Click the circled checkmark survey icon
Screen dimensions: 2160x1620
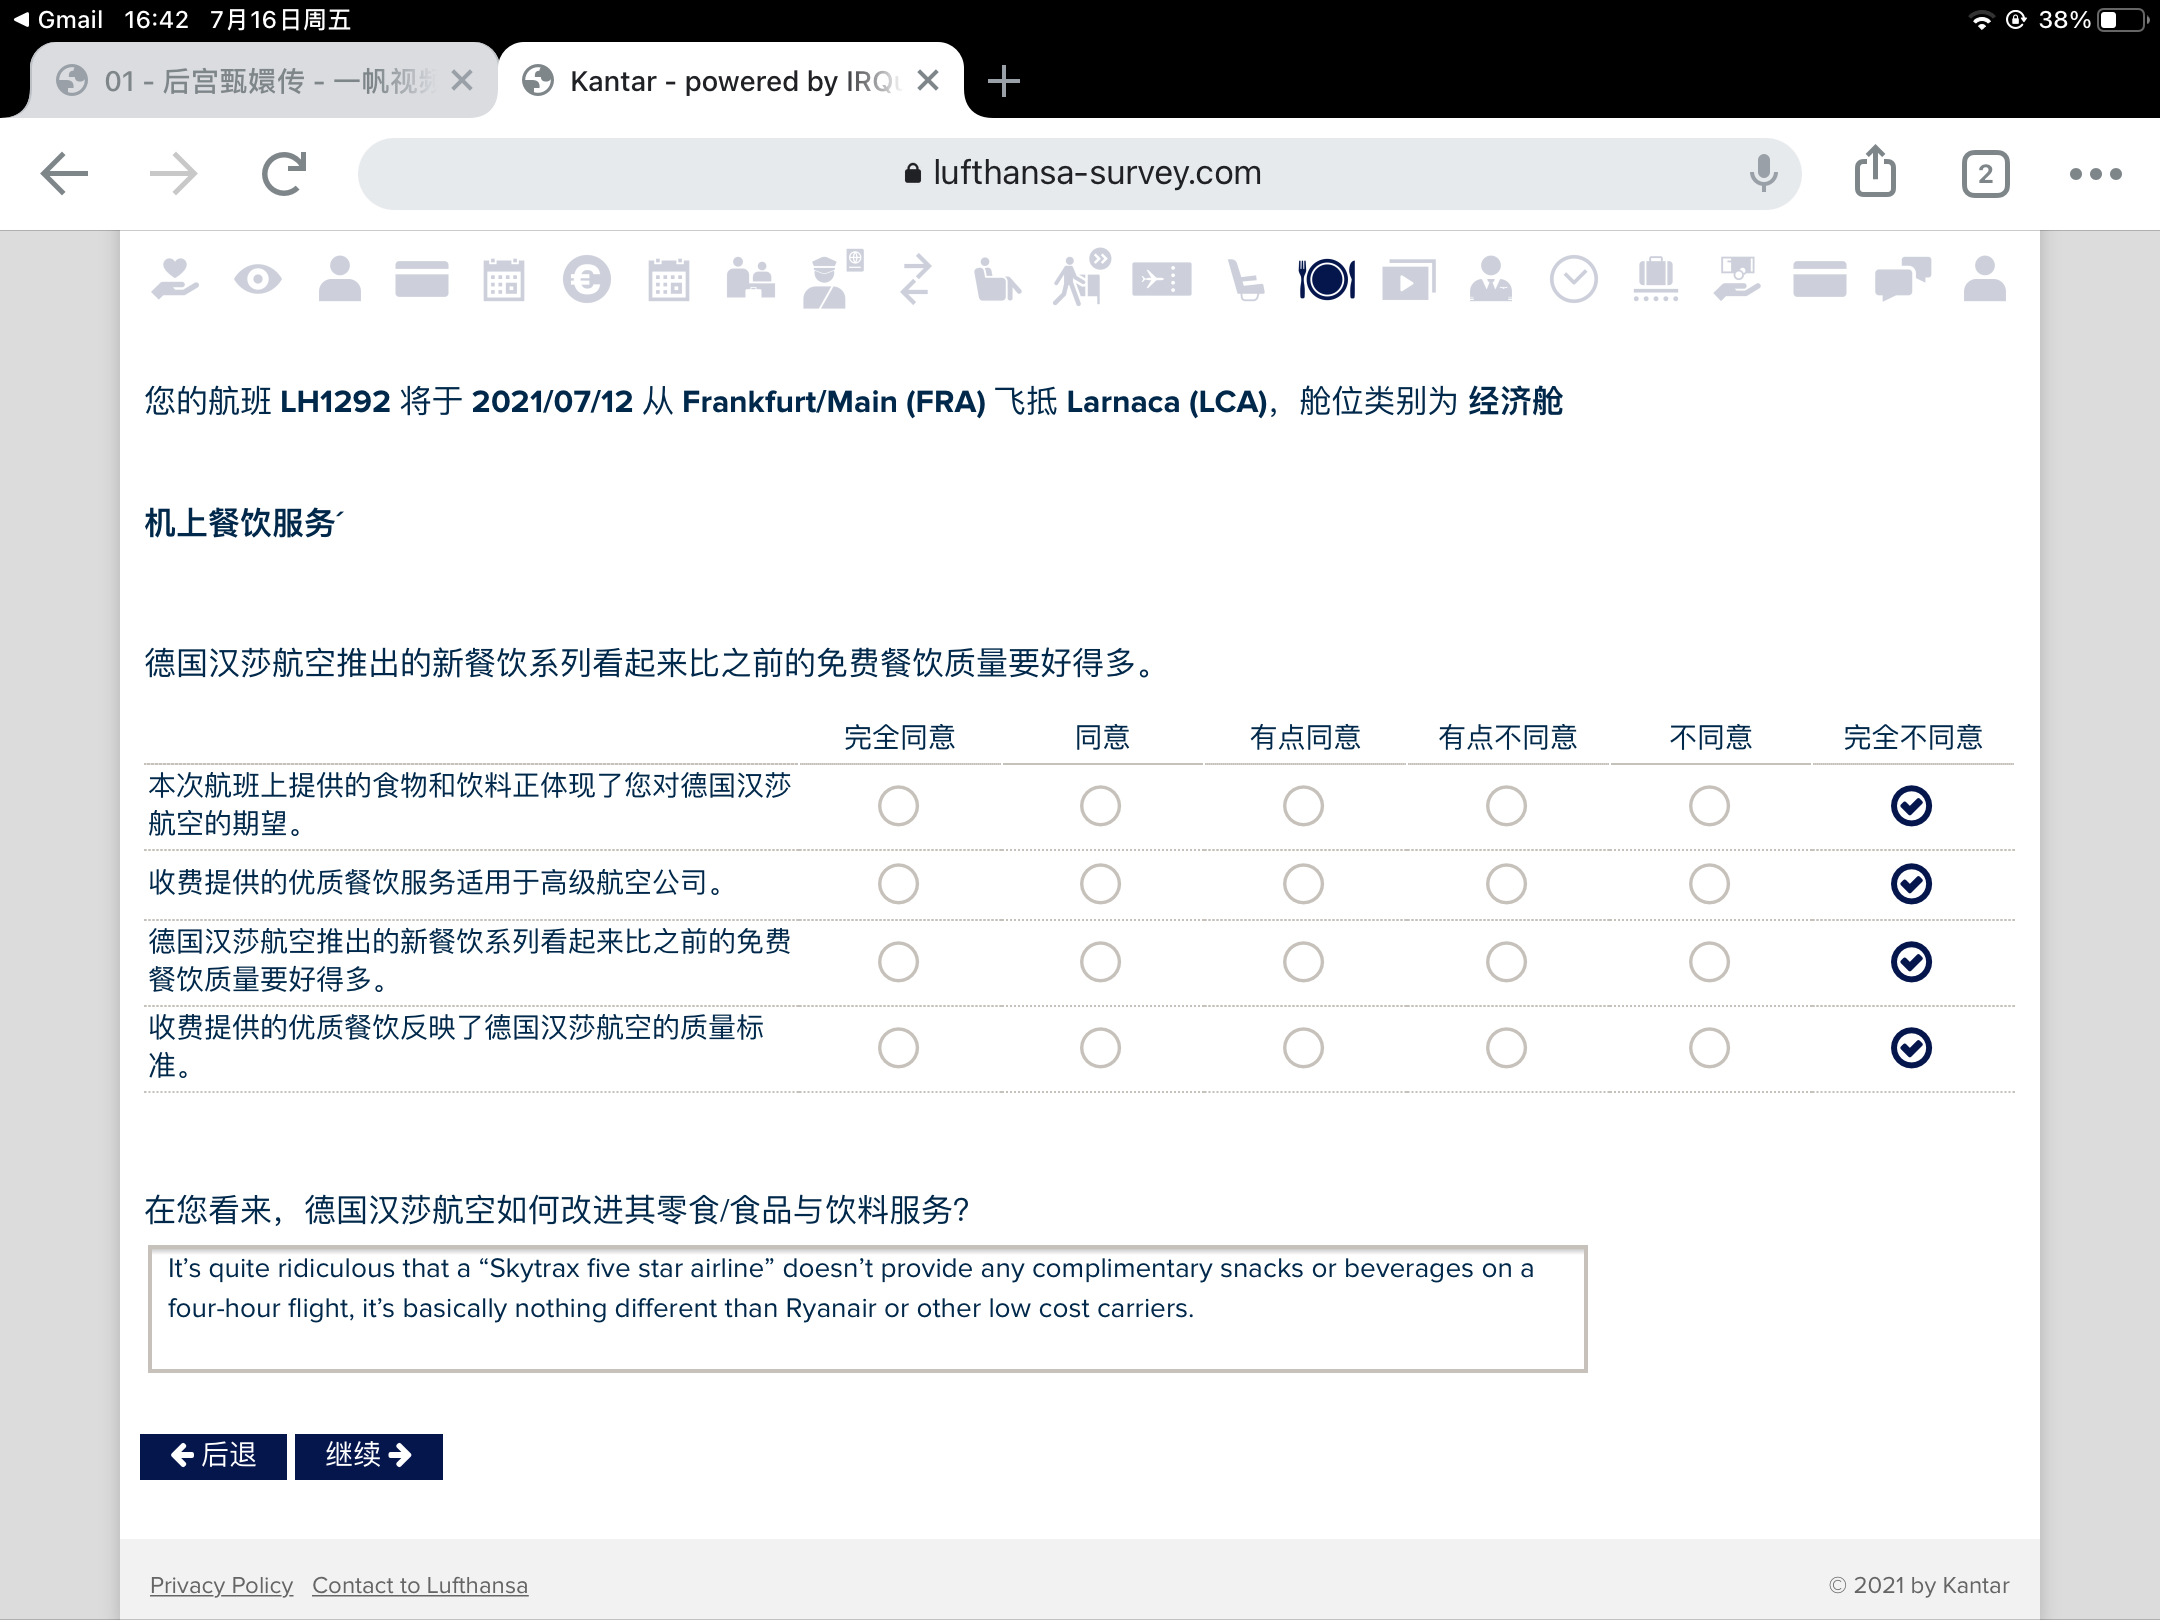[x=1574, y=279]
